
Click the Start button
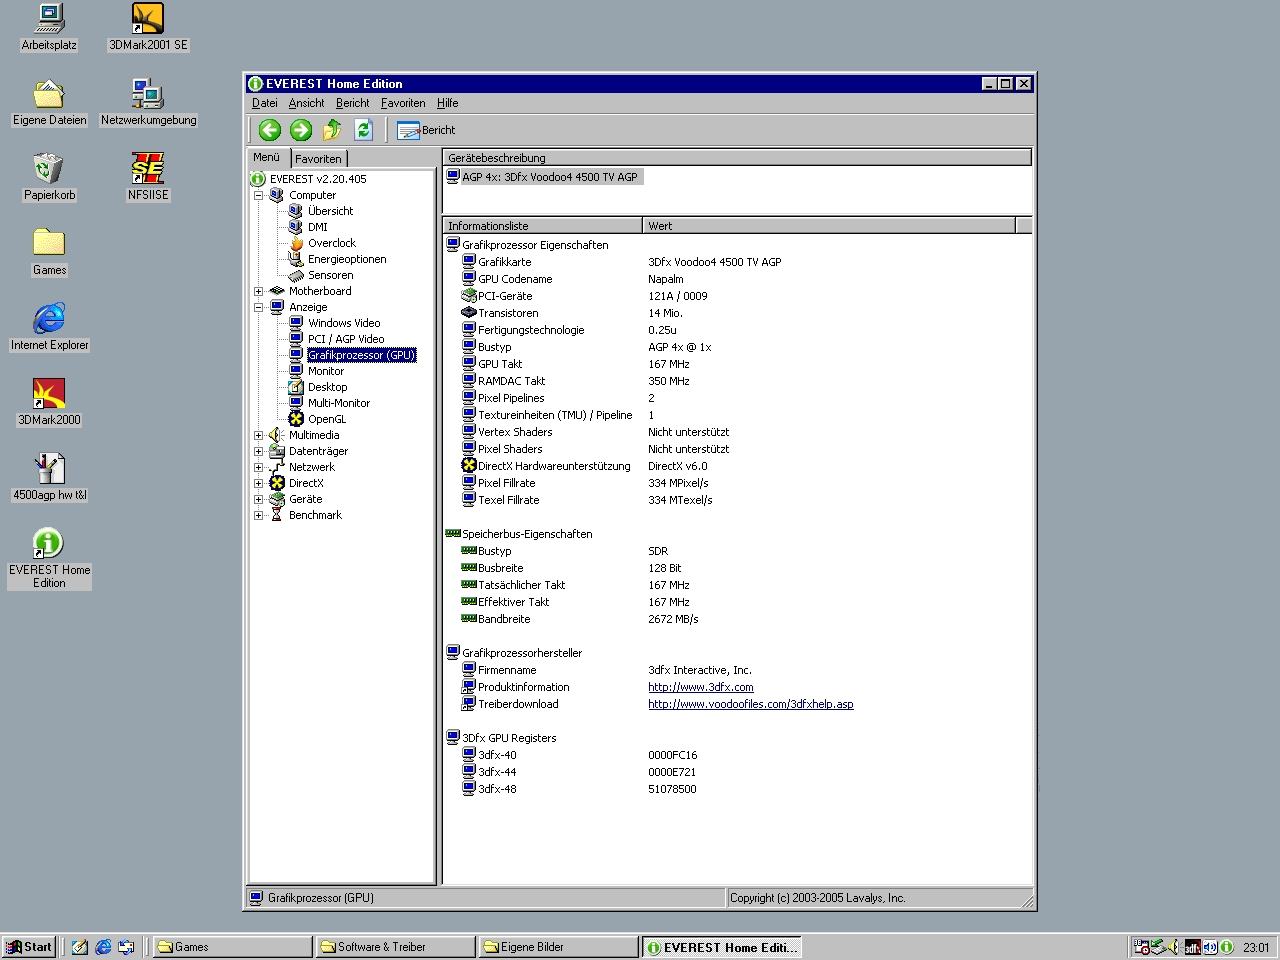tap(29, 947)
